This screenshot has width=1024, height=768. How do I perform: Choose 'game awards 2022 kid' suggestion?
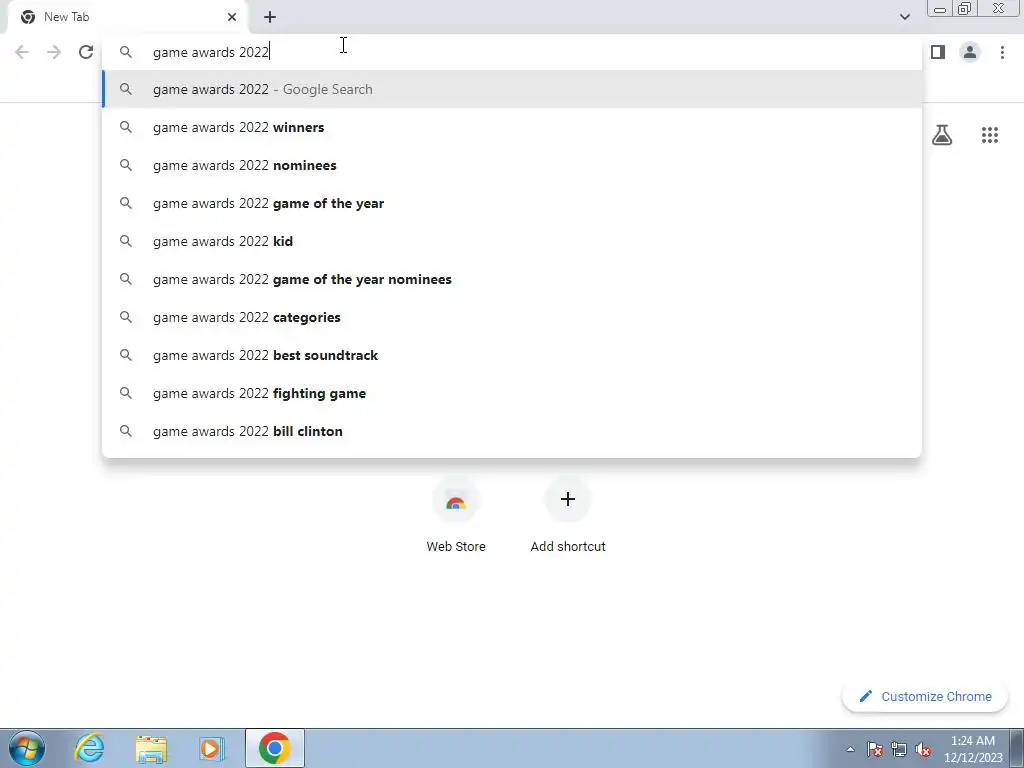pos(512,241)
